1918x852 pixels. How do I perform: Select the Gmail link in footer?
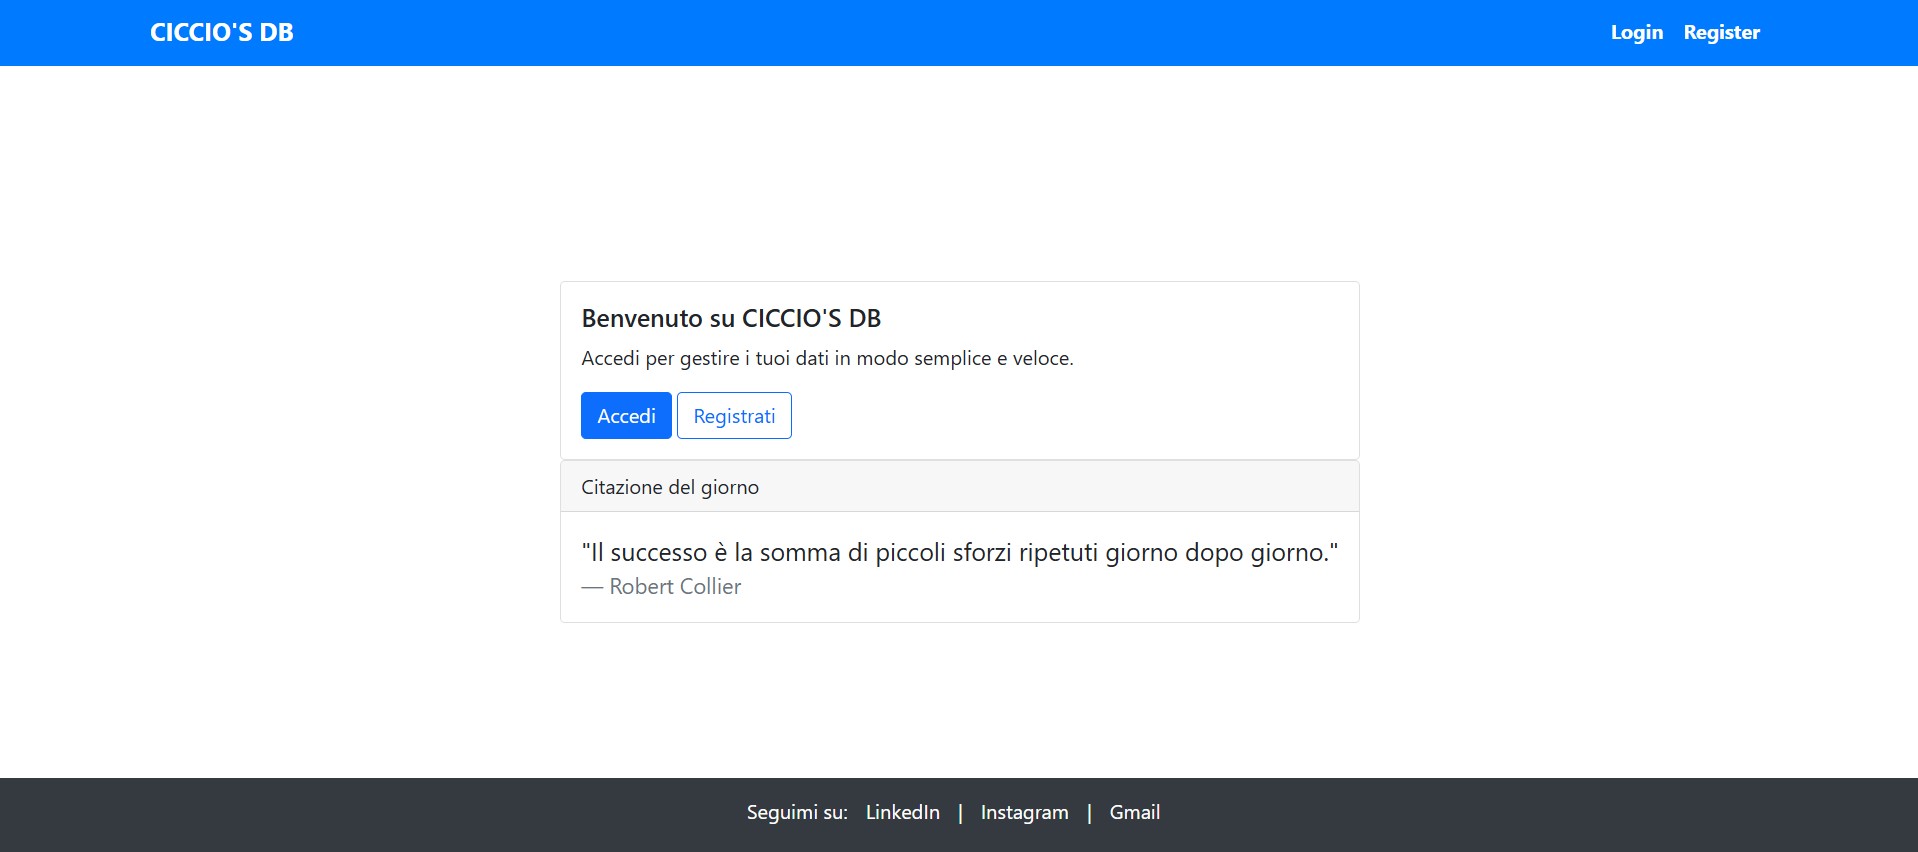[1134, 812]
